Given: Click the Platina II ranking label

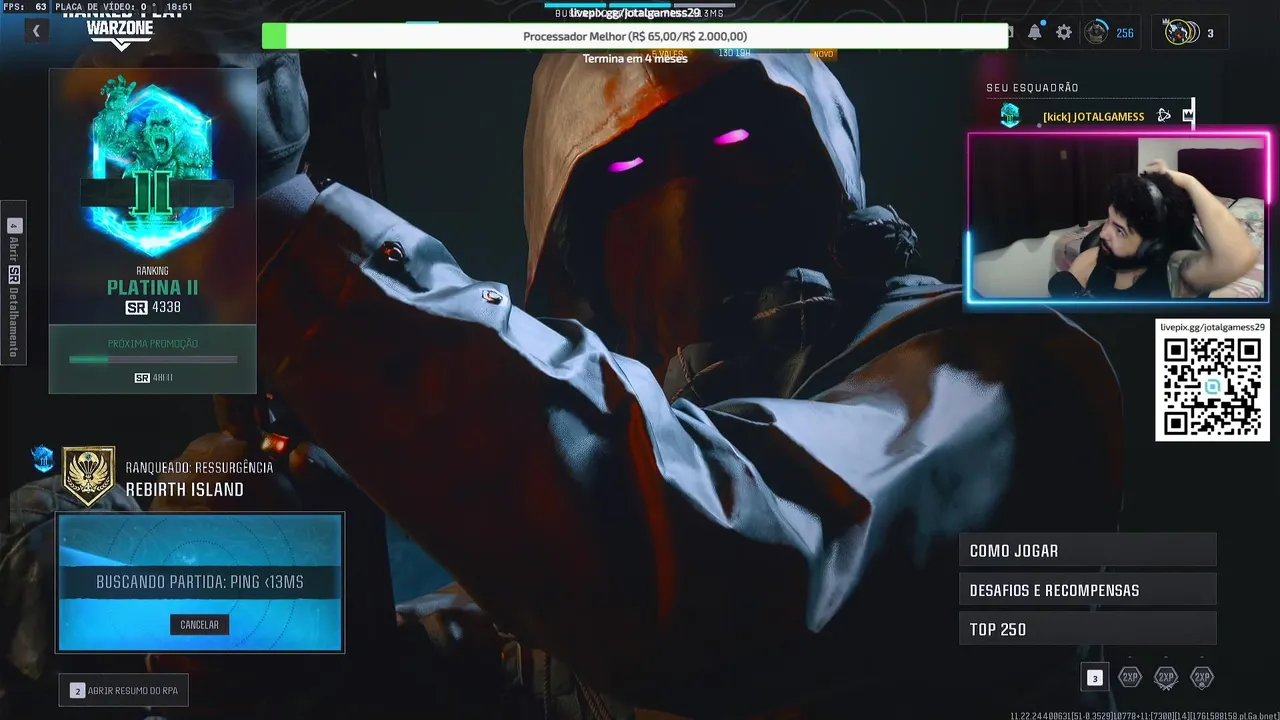Looking at the screenshot, I should [x=153, y=288].
